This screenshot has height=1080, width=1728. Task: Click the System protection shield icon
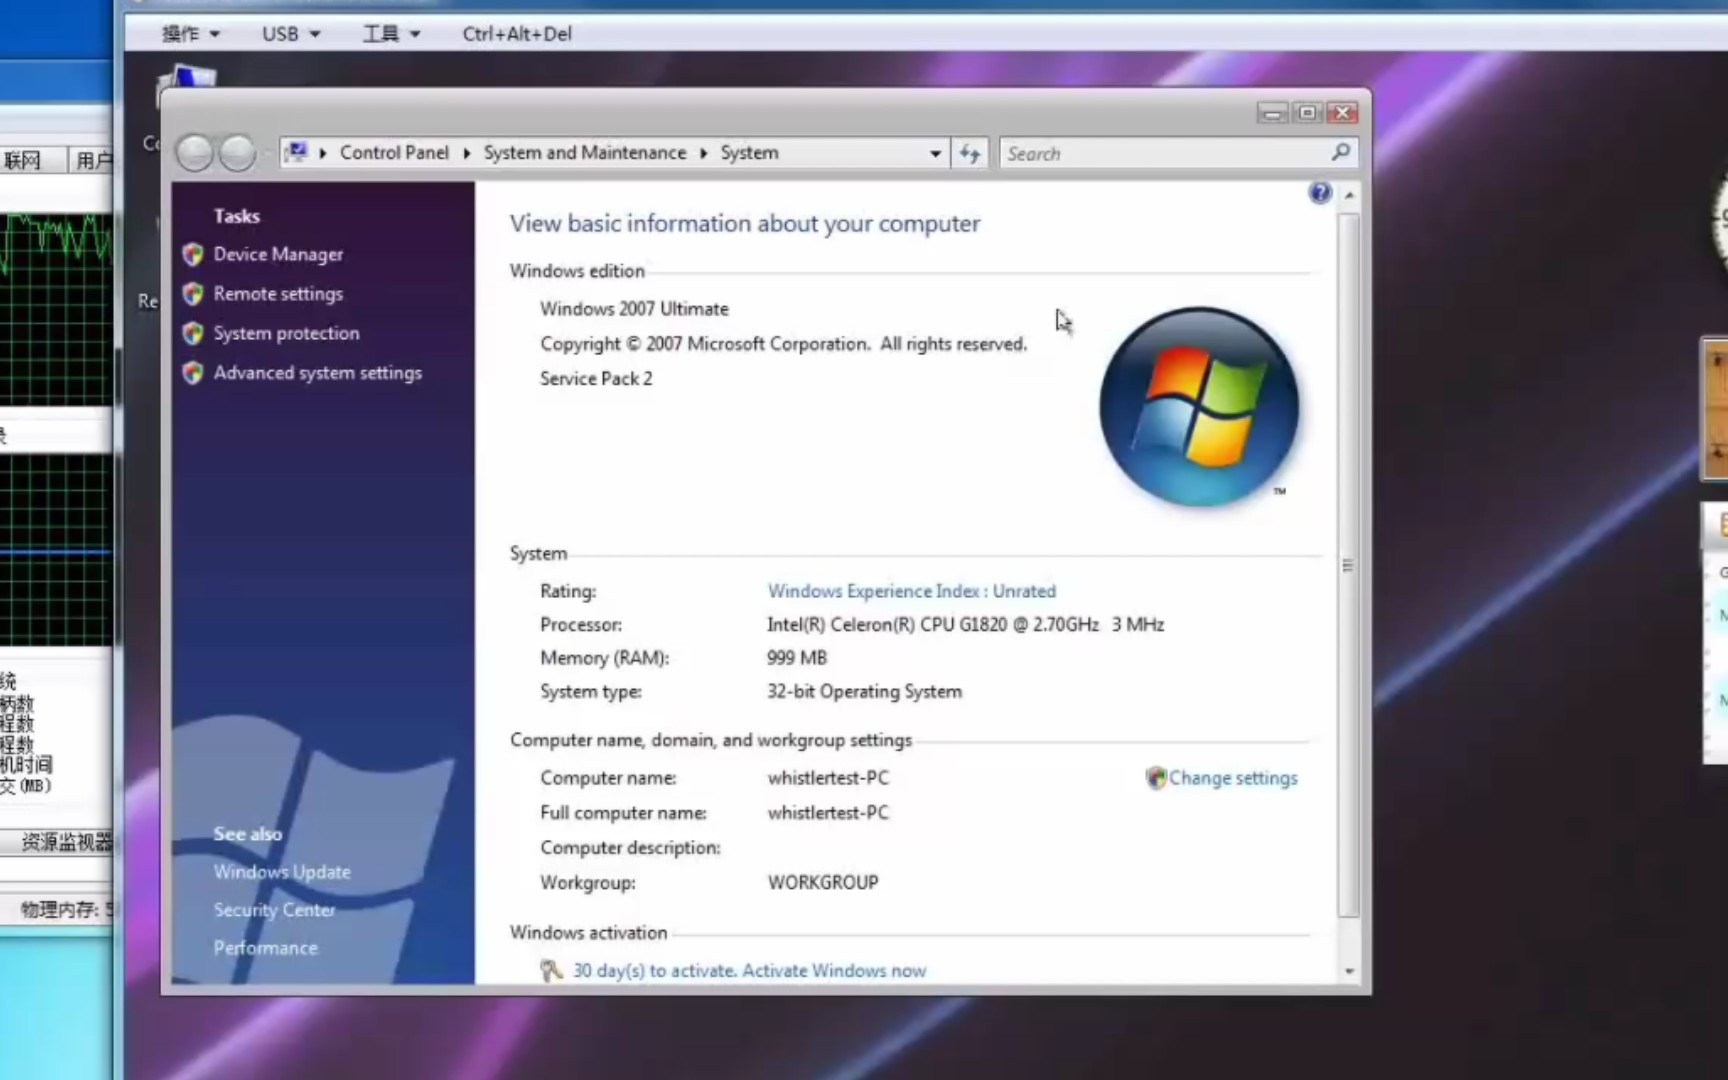tap(193, 333)
